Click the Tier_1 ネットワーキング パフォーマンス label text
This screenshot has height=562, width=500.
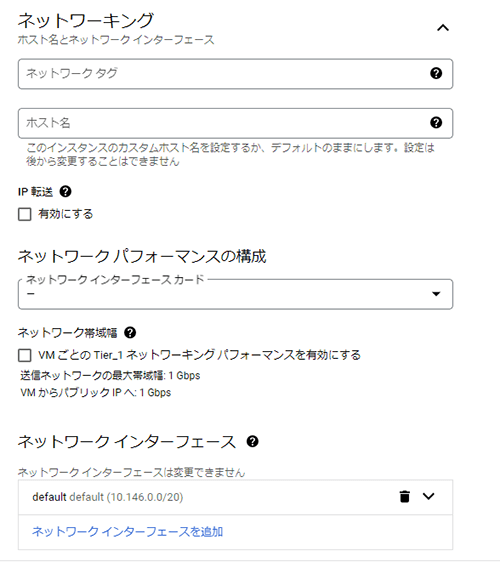tap(199, 355)
